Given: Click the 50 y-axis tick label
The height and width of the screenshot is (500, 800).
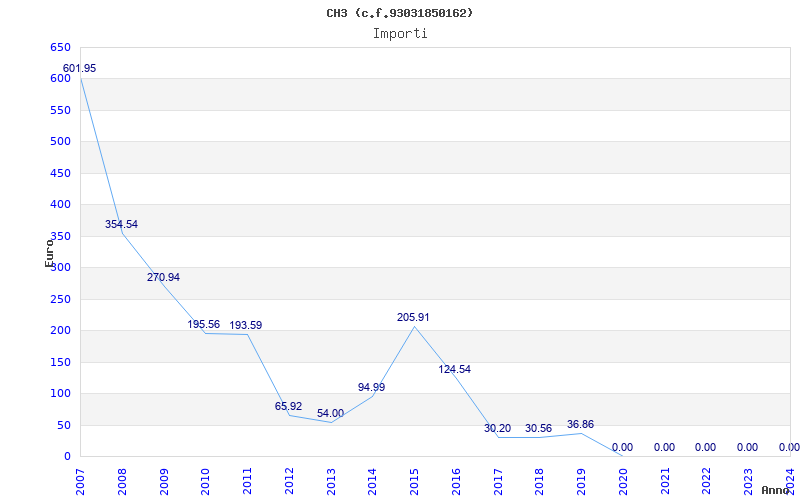Looking at the screenshot, I should [x=63, y=426].
